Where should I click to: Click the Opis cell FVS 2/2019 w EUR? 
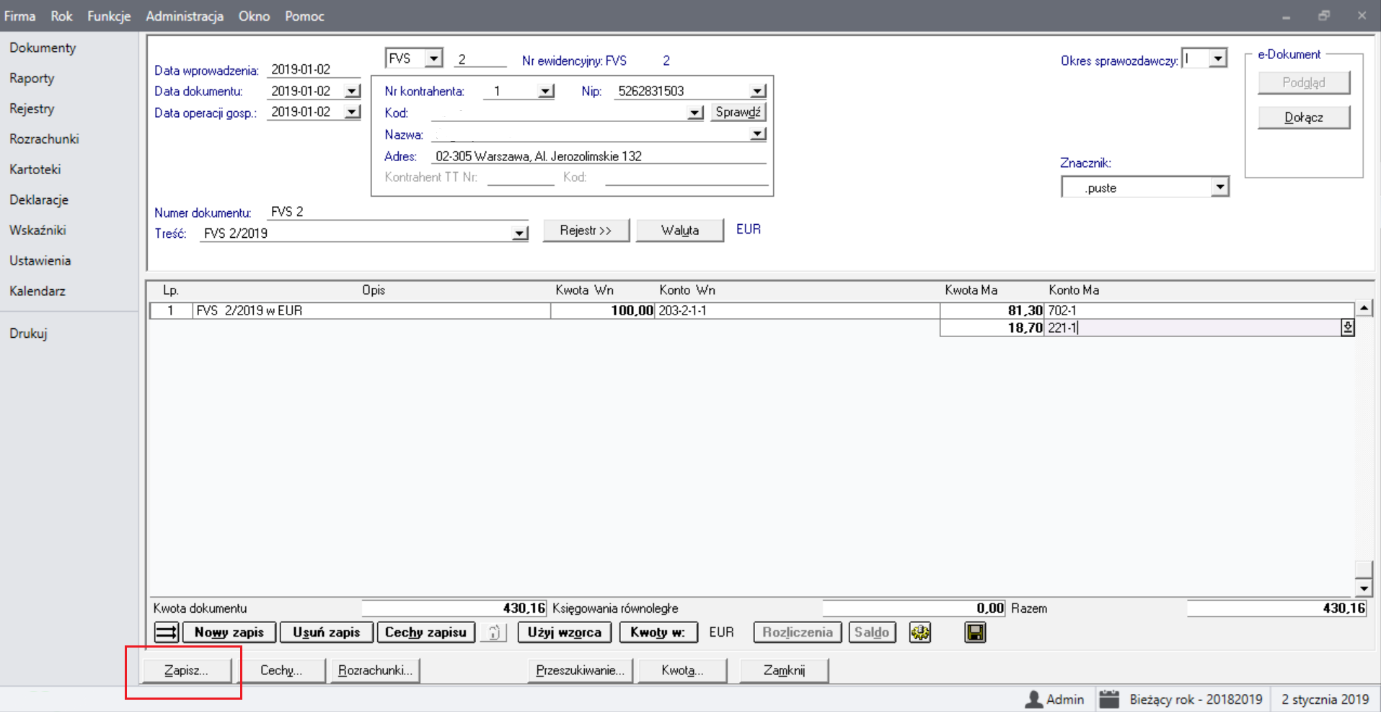[x=371, y=311]
